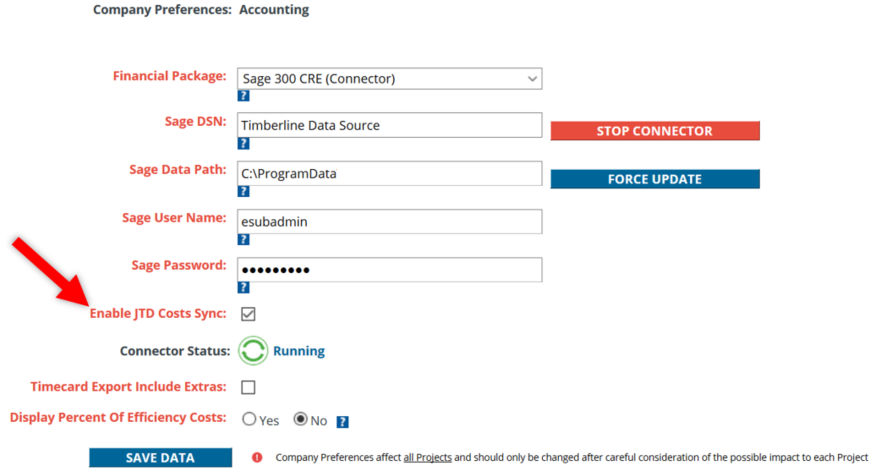The width and height of the screenshot is (876, 472).
Task: Click into Sage DSN text field
Action: coord(389,125)
